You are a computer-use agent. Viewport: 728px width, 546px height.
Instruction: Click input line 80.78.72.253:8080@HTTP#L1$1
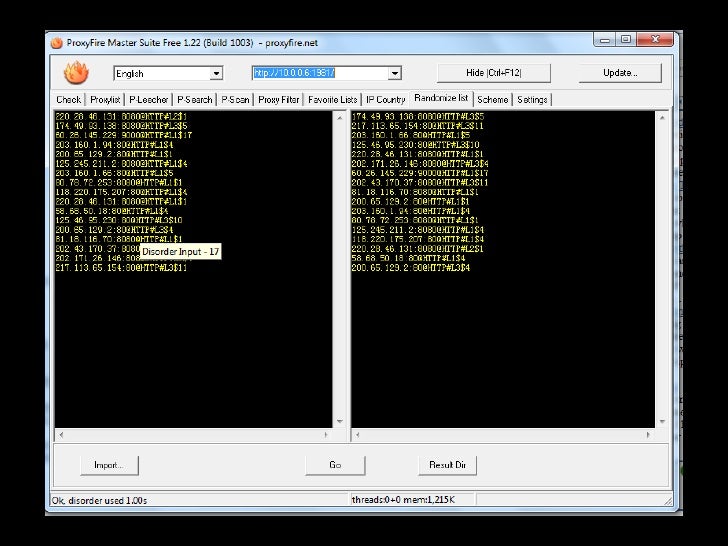[119, 182]
